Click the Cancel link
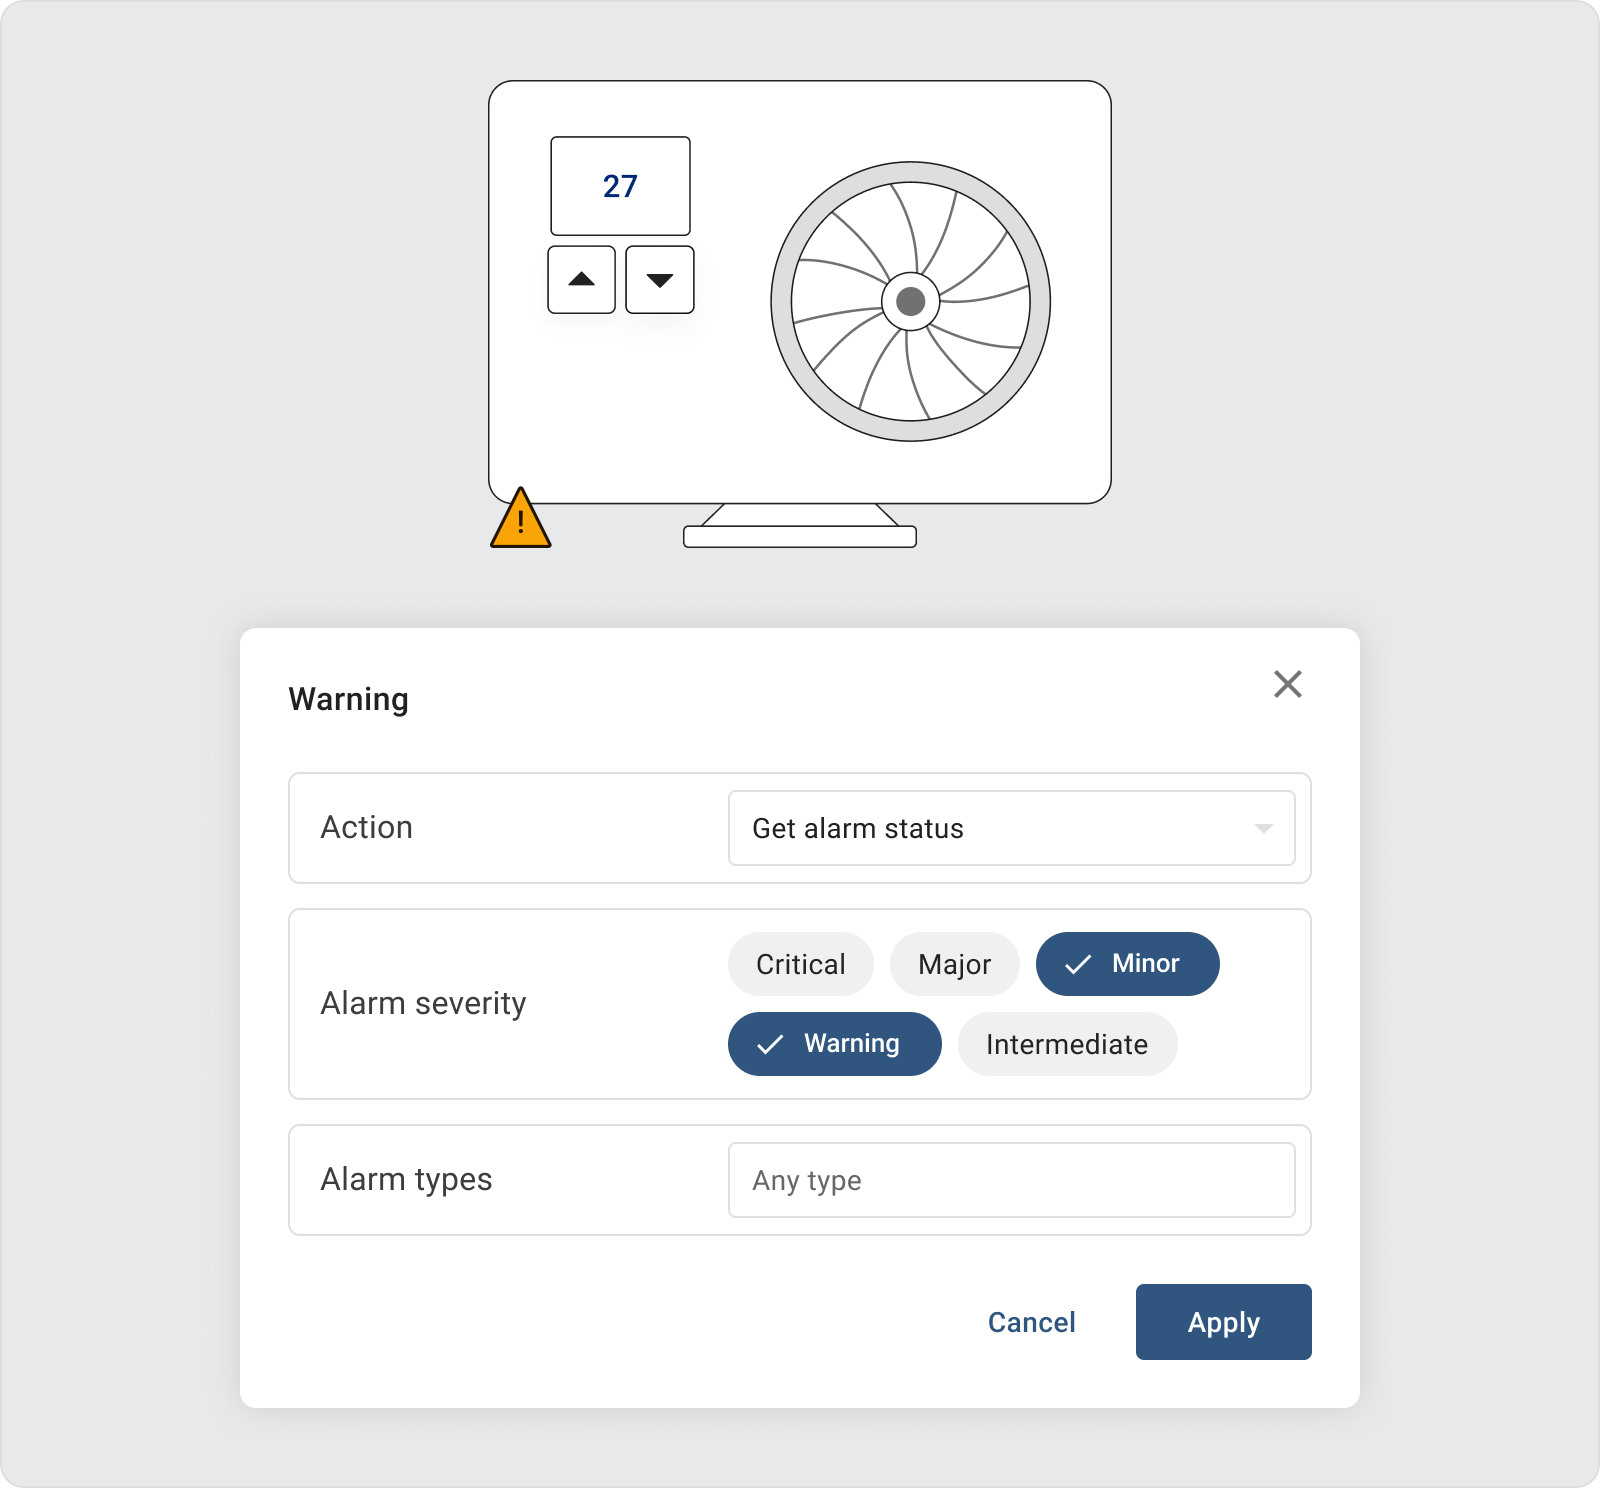This screenshot has width=1600, height=1488. click(1031, 1322)
